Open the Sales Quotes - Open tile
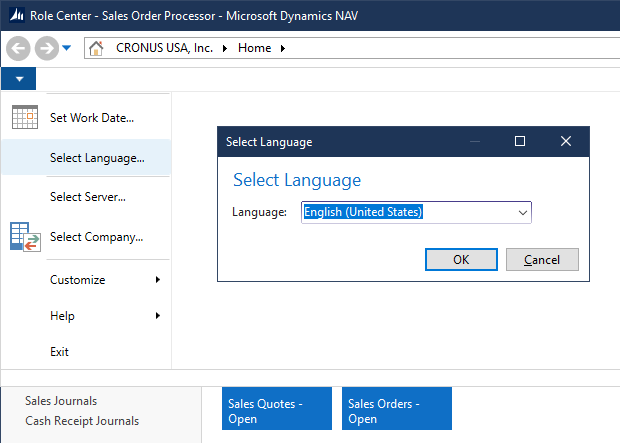The height and width of the screenshot is (443, 620). [277, 409]
